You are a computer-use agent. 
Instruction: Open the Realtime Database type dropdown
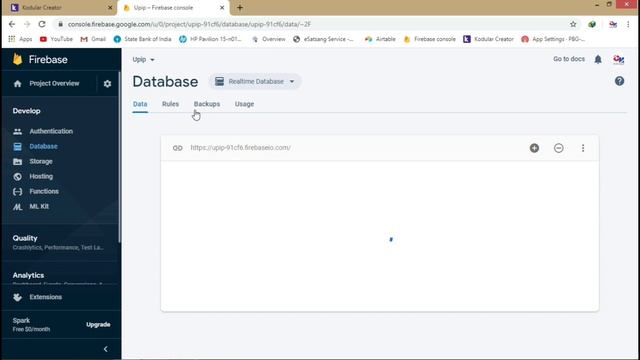(x=255, y=82)
